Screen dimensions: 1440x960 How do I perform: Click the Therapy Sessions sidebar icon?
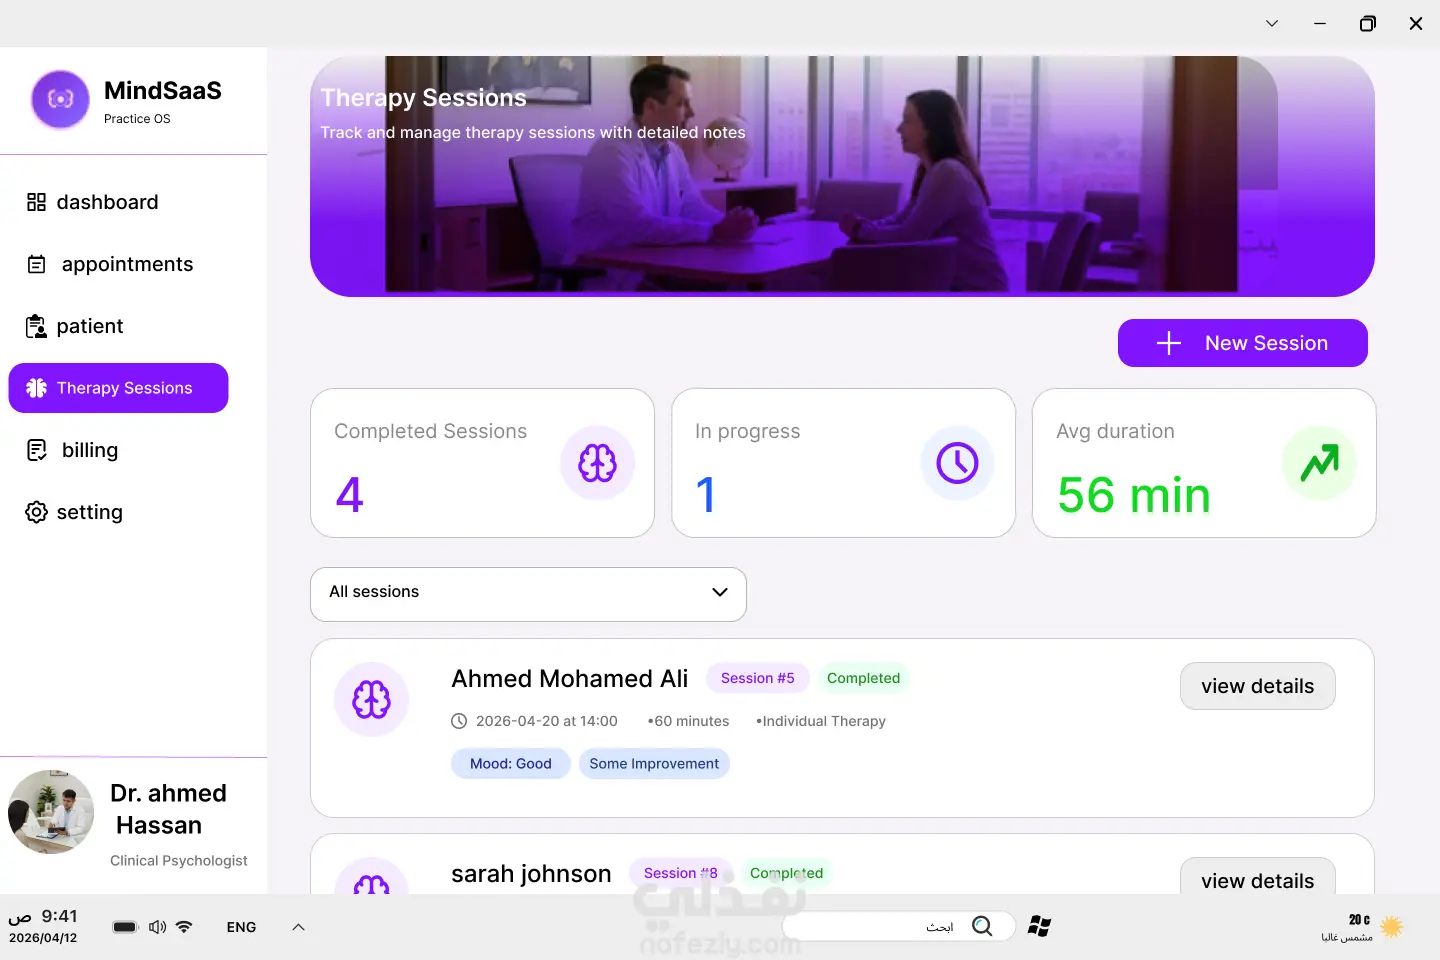(x=37, y=388)
